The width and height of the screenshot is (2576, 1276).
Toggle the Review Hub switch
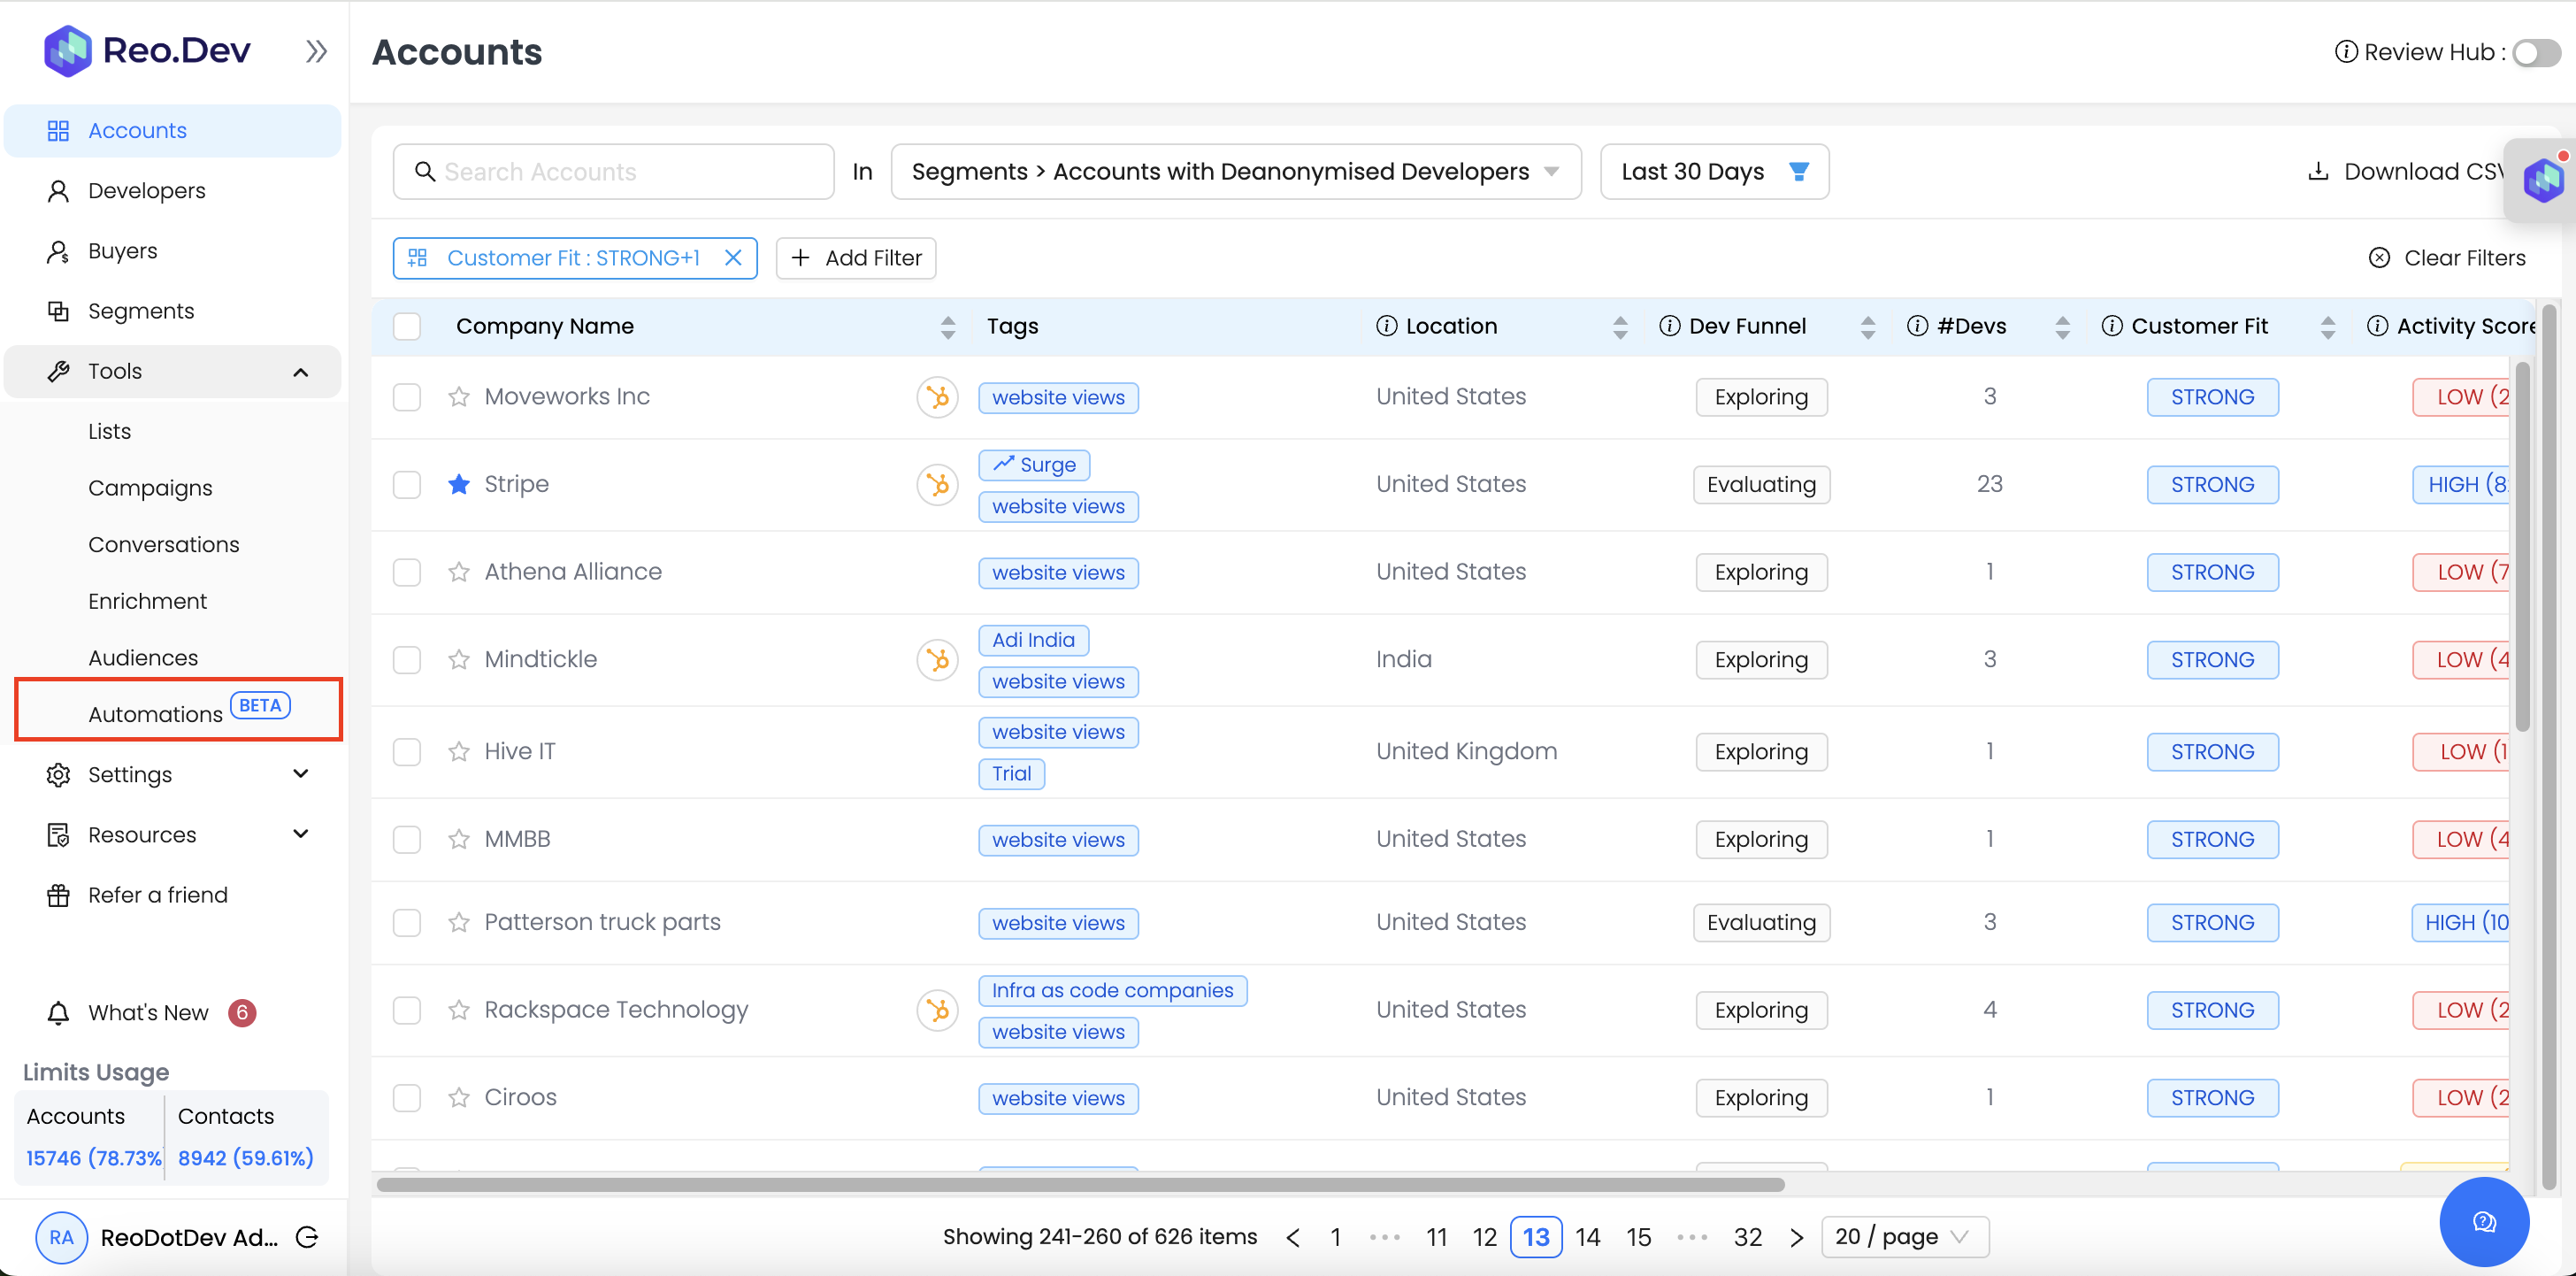click(2535, 52)
